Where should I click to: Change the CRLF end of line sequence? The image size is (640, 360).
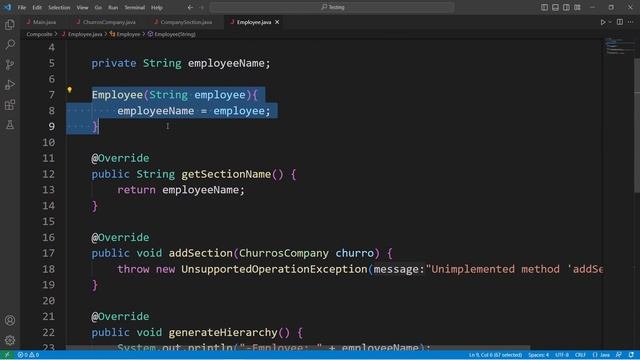coord(580,355)
